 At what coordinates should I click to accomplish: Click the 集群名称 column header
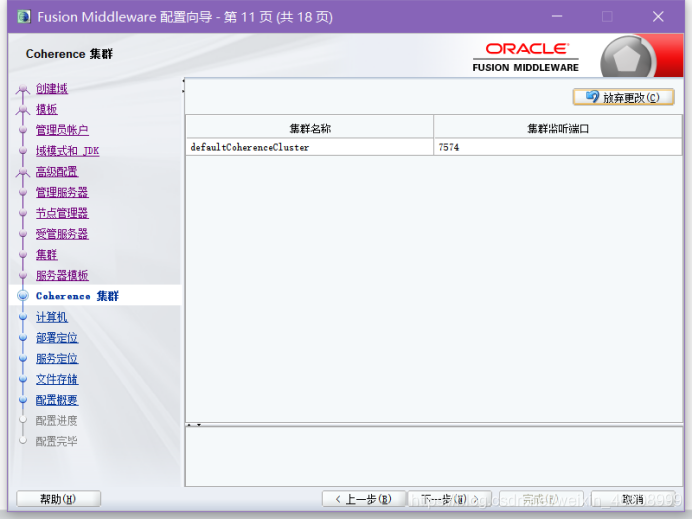point(310,128)
